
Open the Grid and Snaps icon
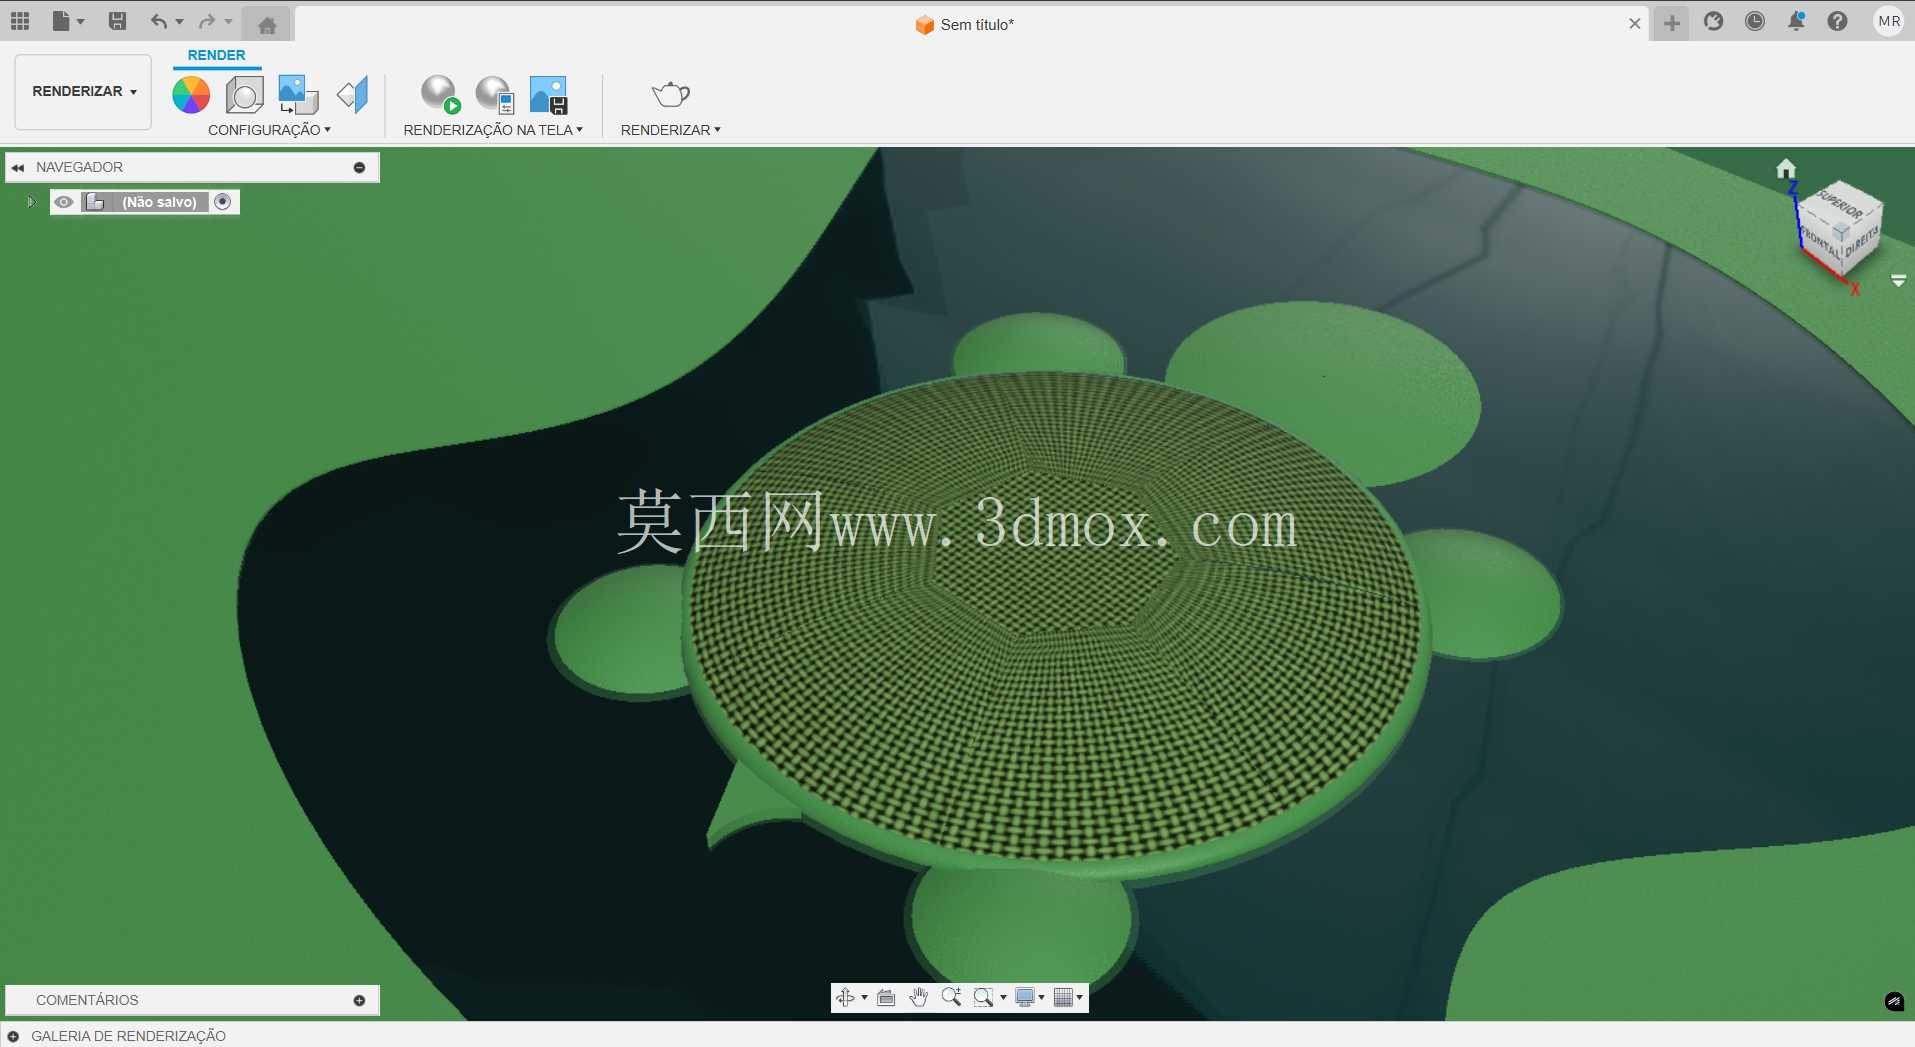point(1063,997)
